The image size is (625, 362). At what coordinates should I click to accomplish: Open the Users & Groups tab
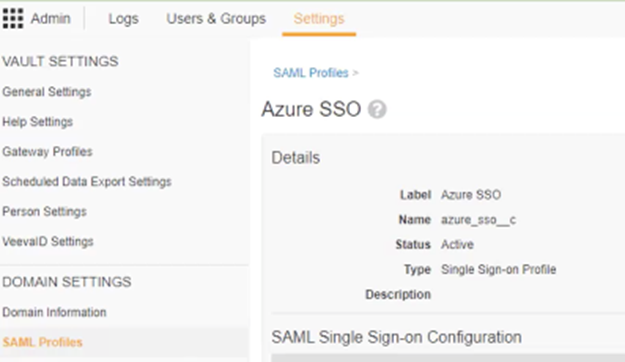(x=216, y=18)
